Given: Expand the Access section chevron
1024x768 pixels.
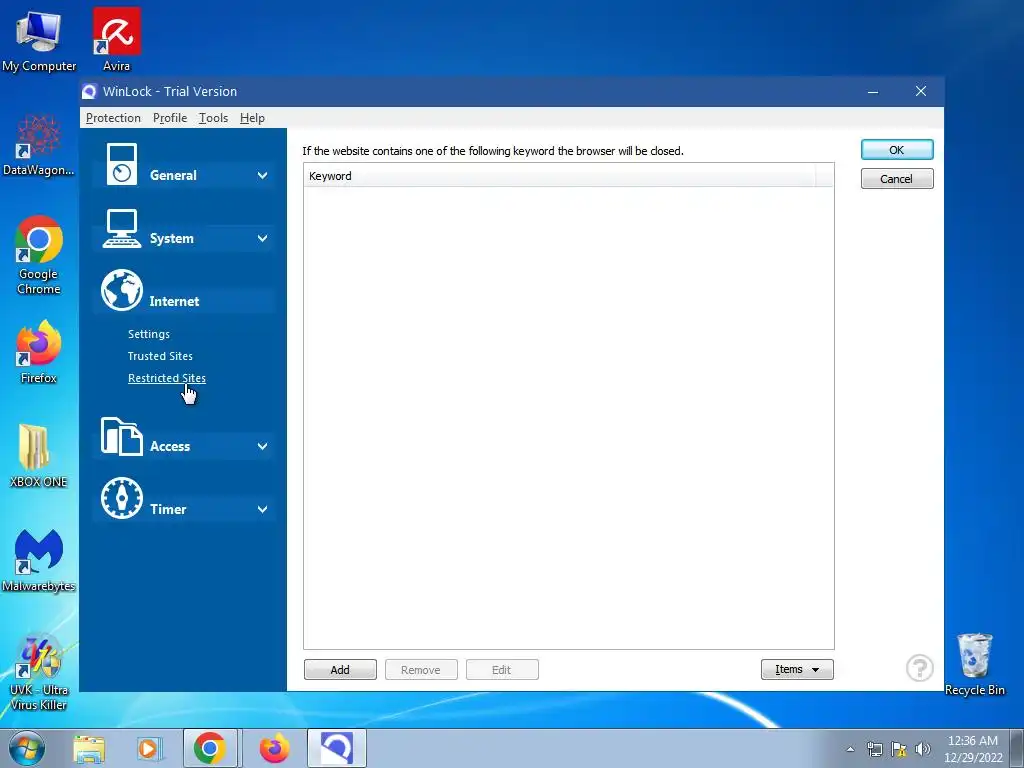Looking at the screenshot, I should pos(263,447).
